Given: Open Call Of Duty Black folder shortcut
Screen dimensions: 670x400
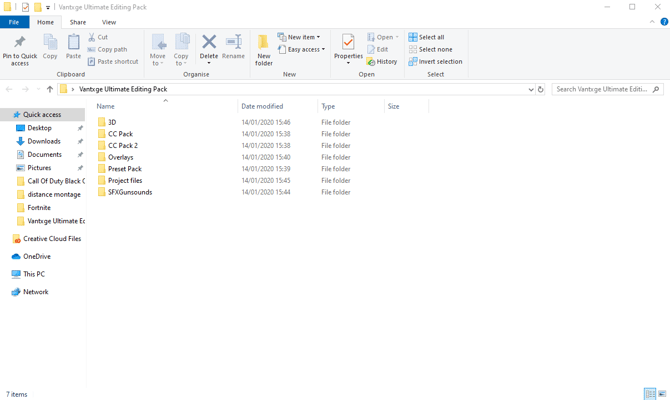Looking at the screenshot, I should (56, 181).
